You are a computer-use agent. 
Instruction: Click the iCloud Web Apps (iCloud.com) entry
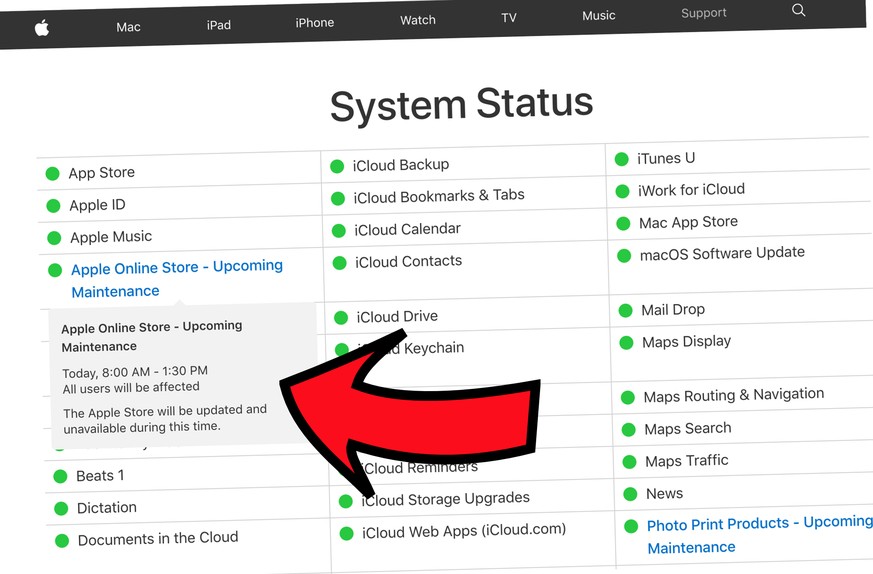pyautogui.click(x=463, y=530)
